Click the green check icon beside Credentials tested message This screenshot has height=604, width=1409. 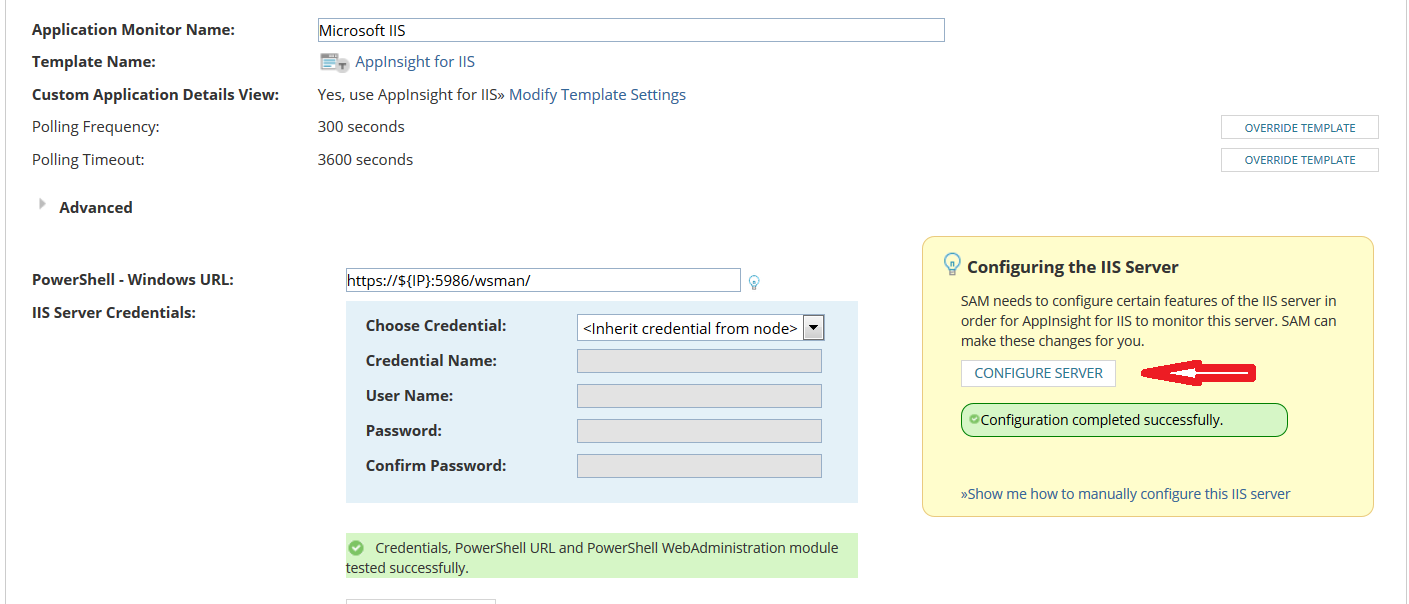[355, 548]
